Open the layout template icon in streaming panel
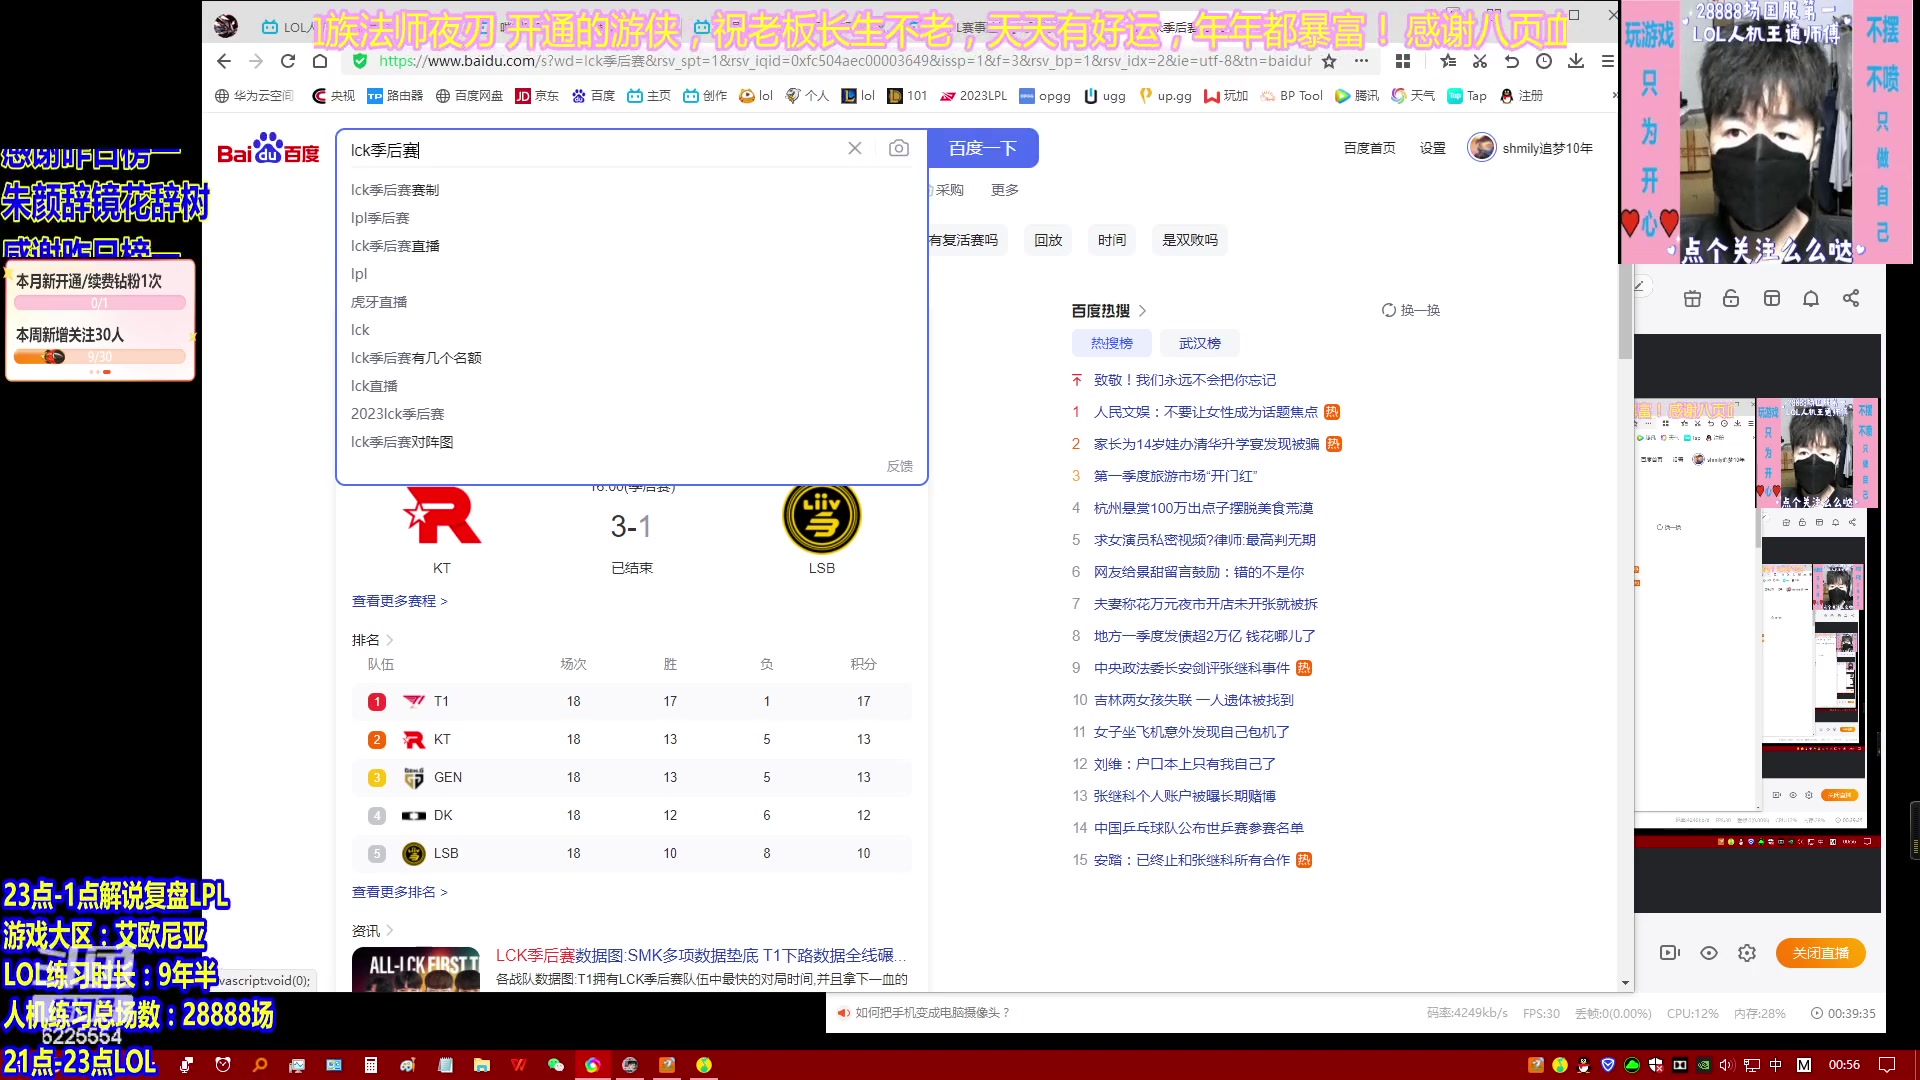Viewport: 1920px width, 1080px height. click(1772, 298)
